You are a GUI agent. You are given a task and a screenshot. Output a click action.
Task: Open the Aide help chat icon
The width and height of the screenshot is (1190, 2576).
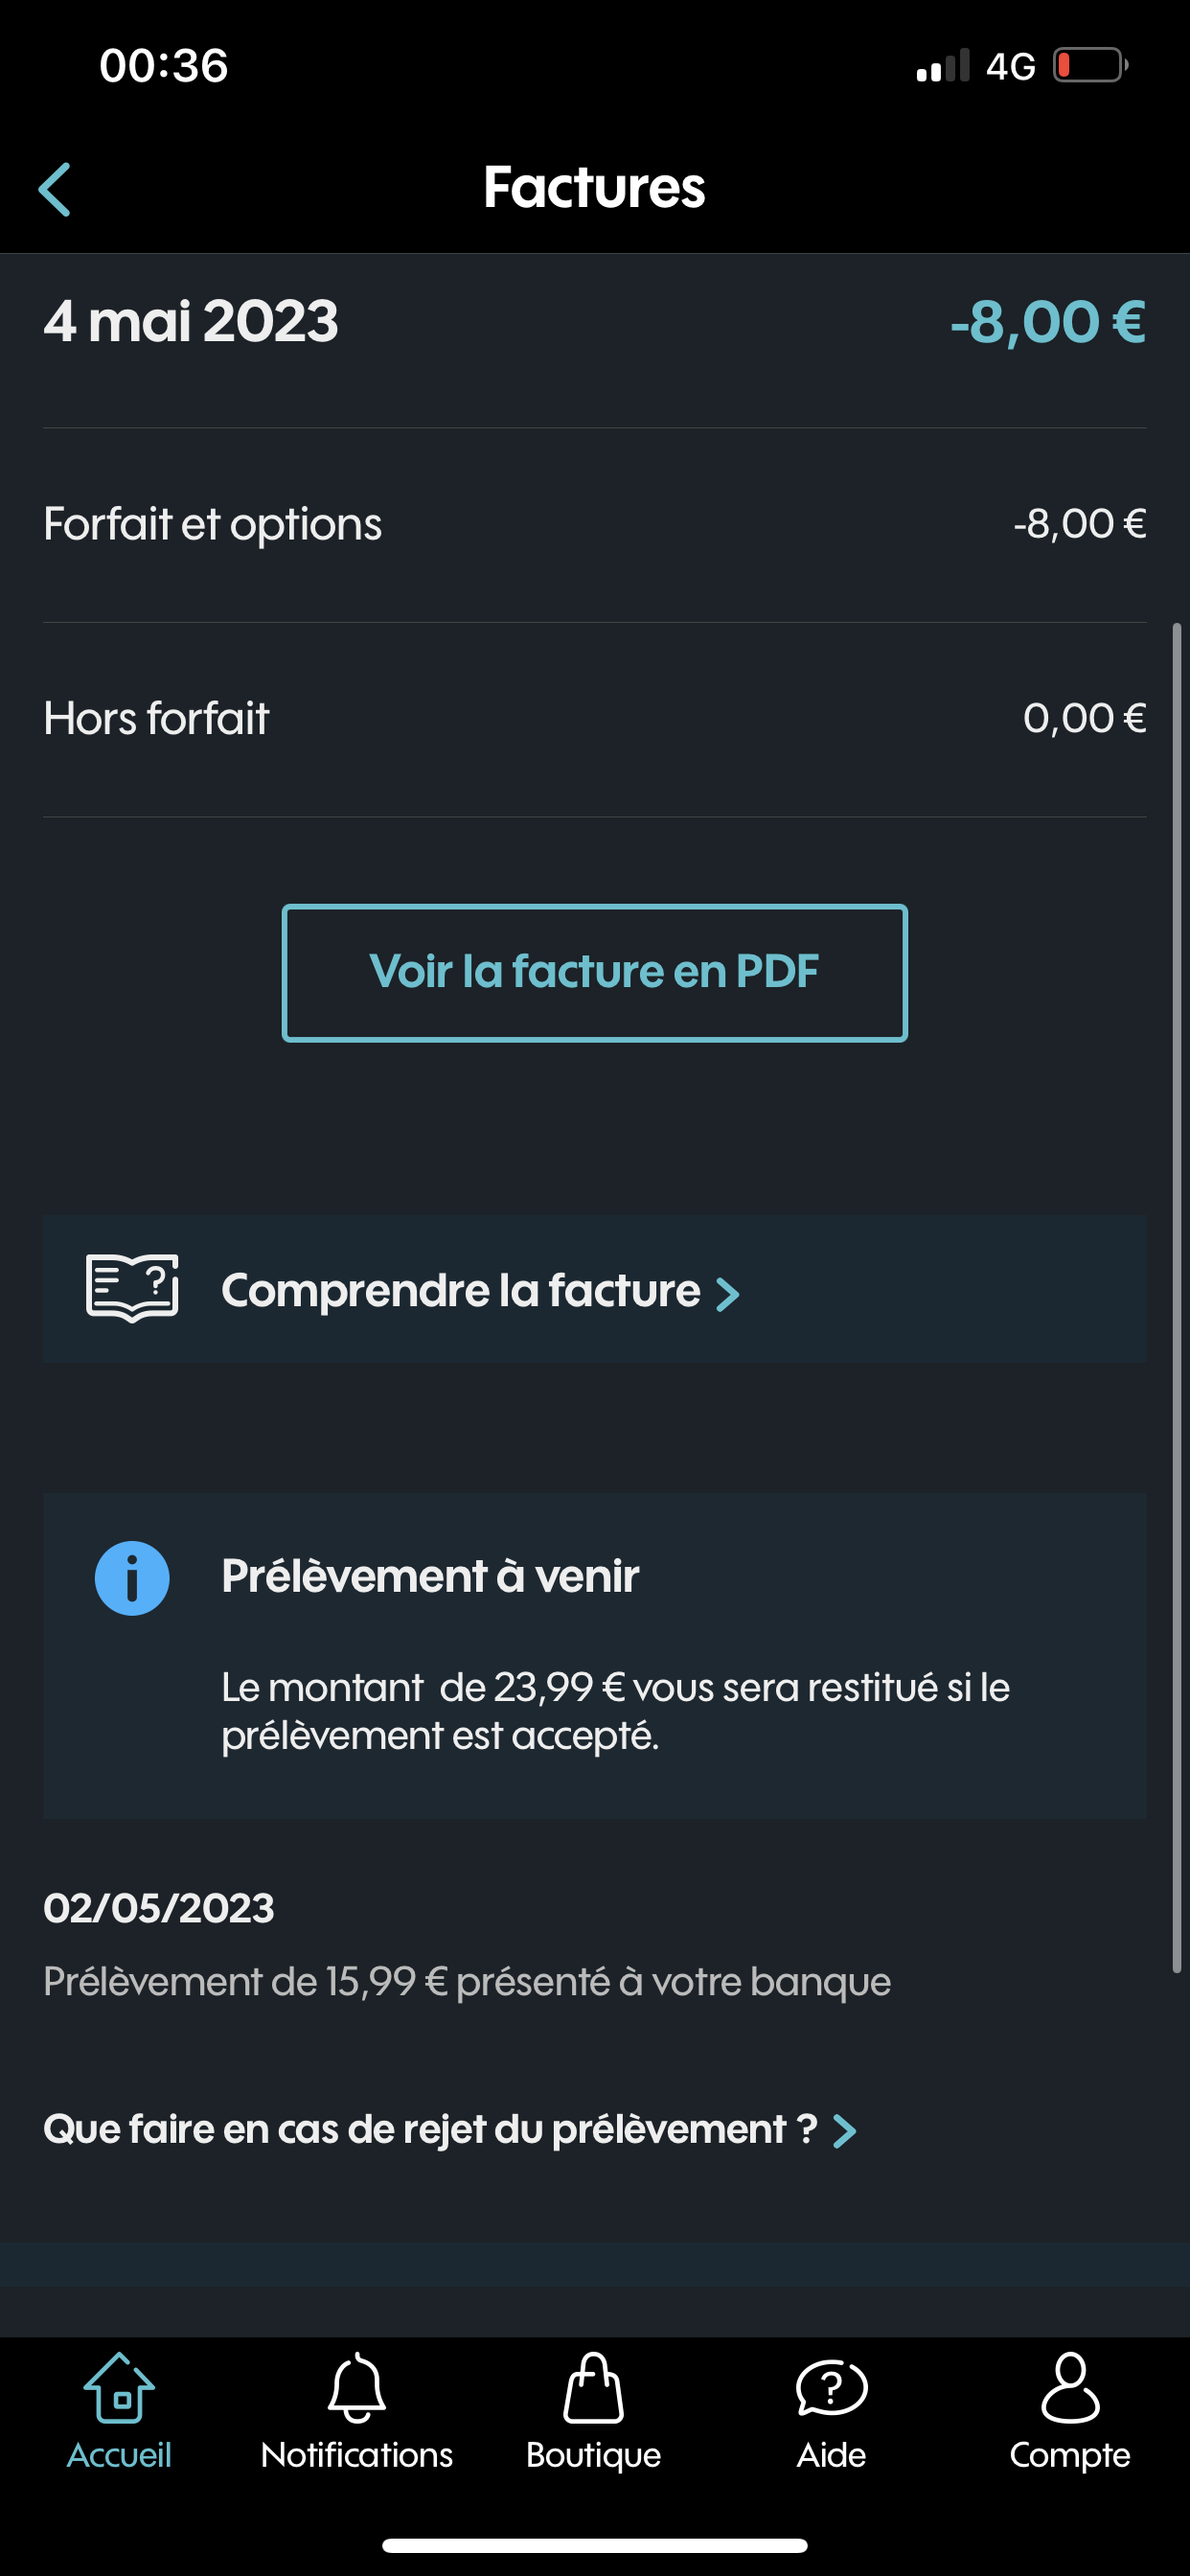(832, 2385)
